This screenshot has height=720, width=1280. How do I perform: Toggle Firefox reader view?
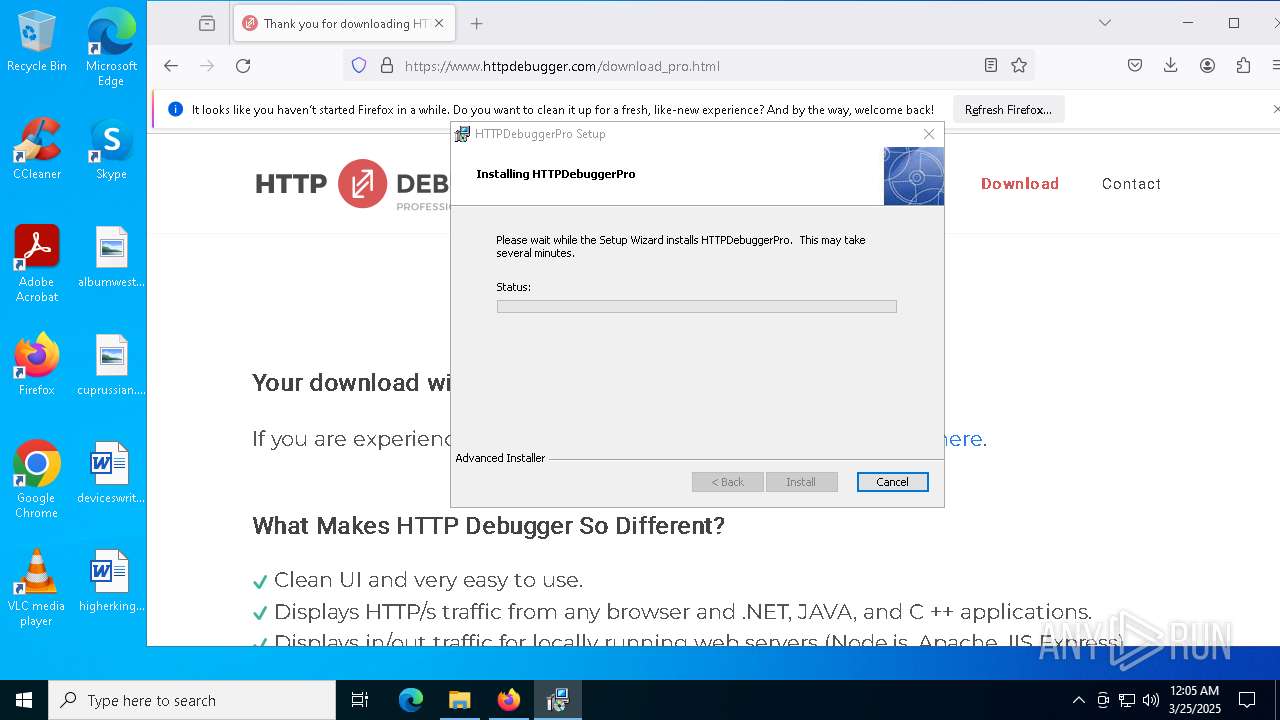[991, 66]
